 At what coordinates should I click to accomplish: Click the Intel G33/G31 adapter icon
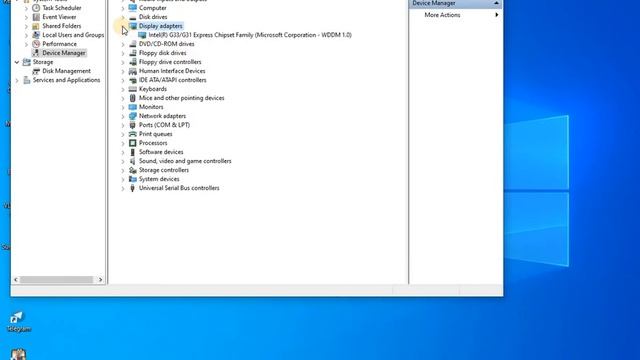pos(142,35)
